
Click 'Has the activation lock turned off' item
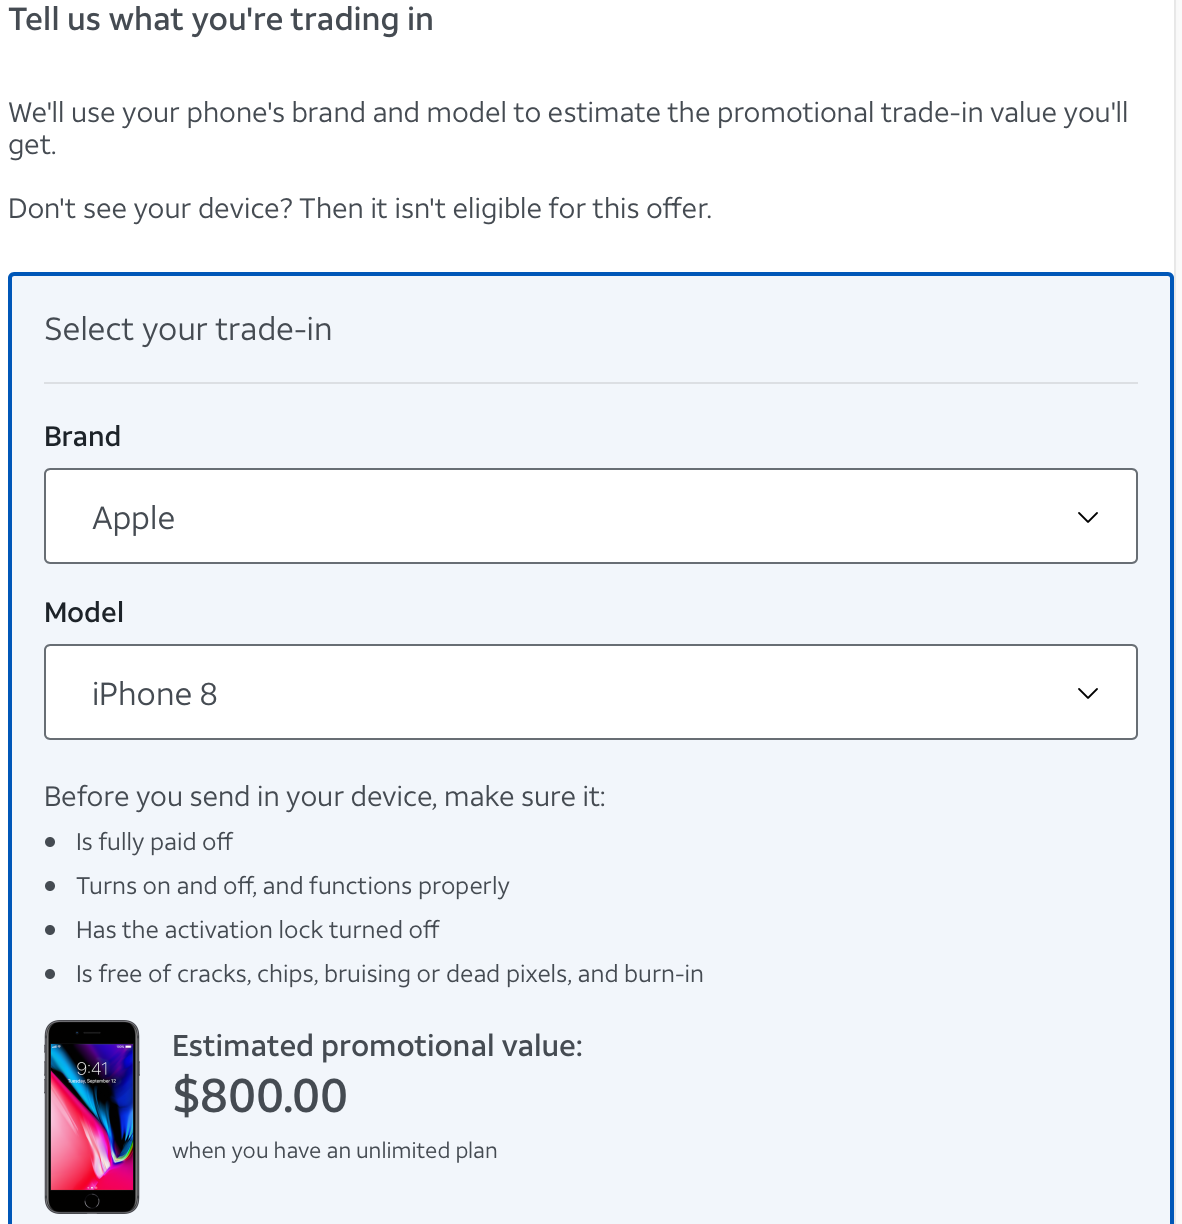click(x=257, y=930)
